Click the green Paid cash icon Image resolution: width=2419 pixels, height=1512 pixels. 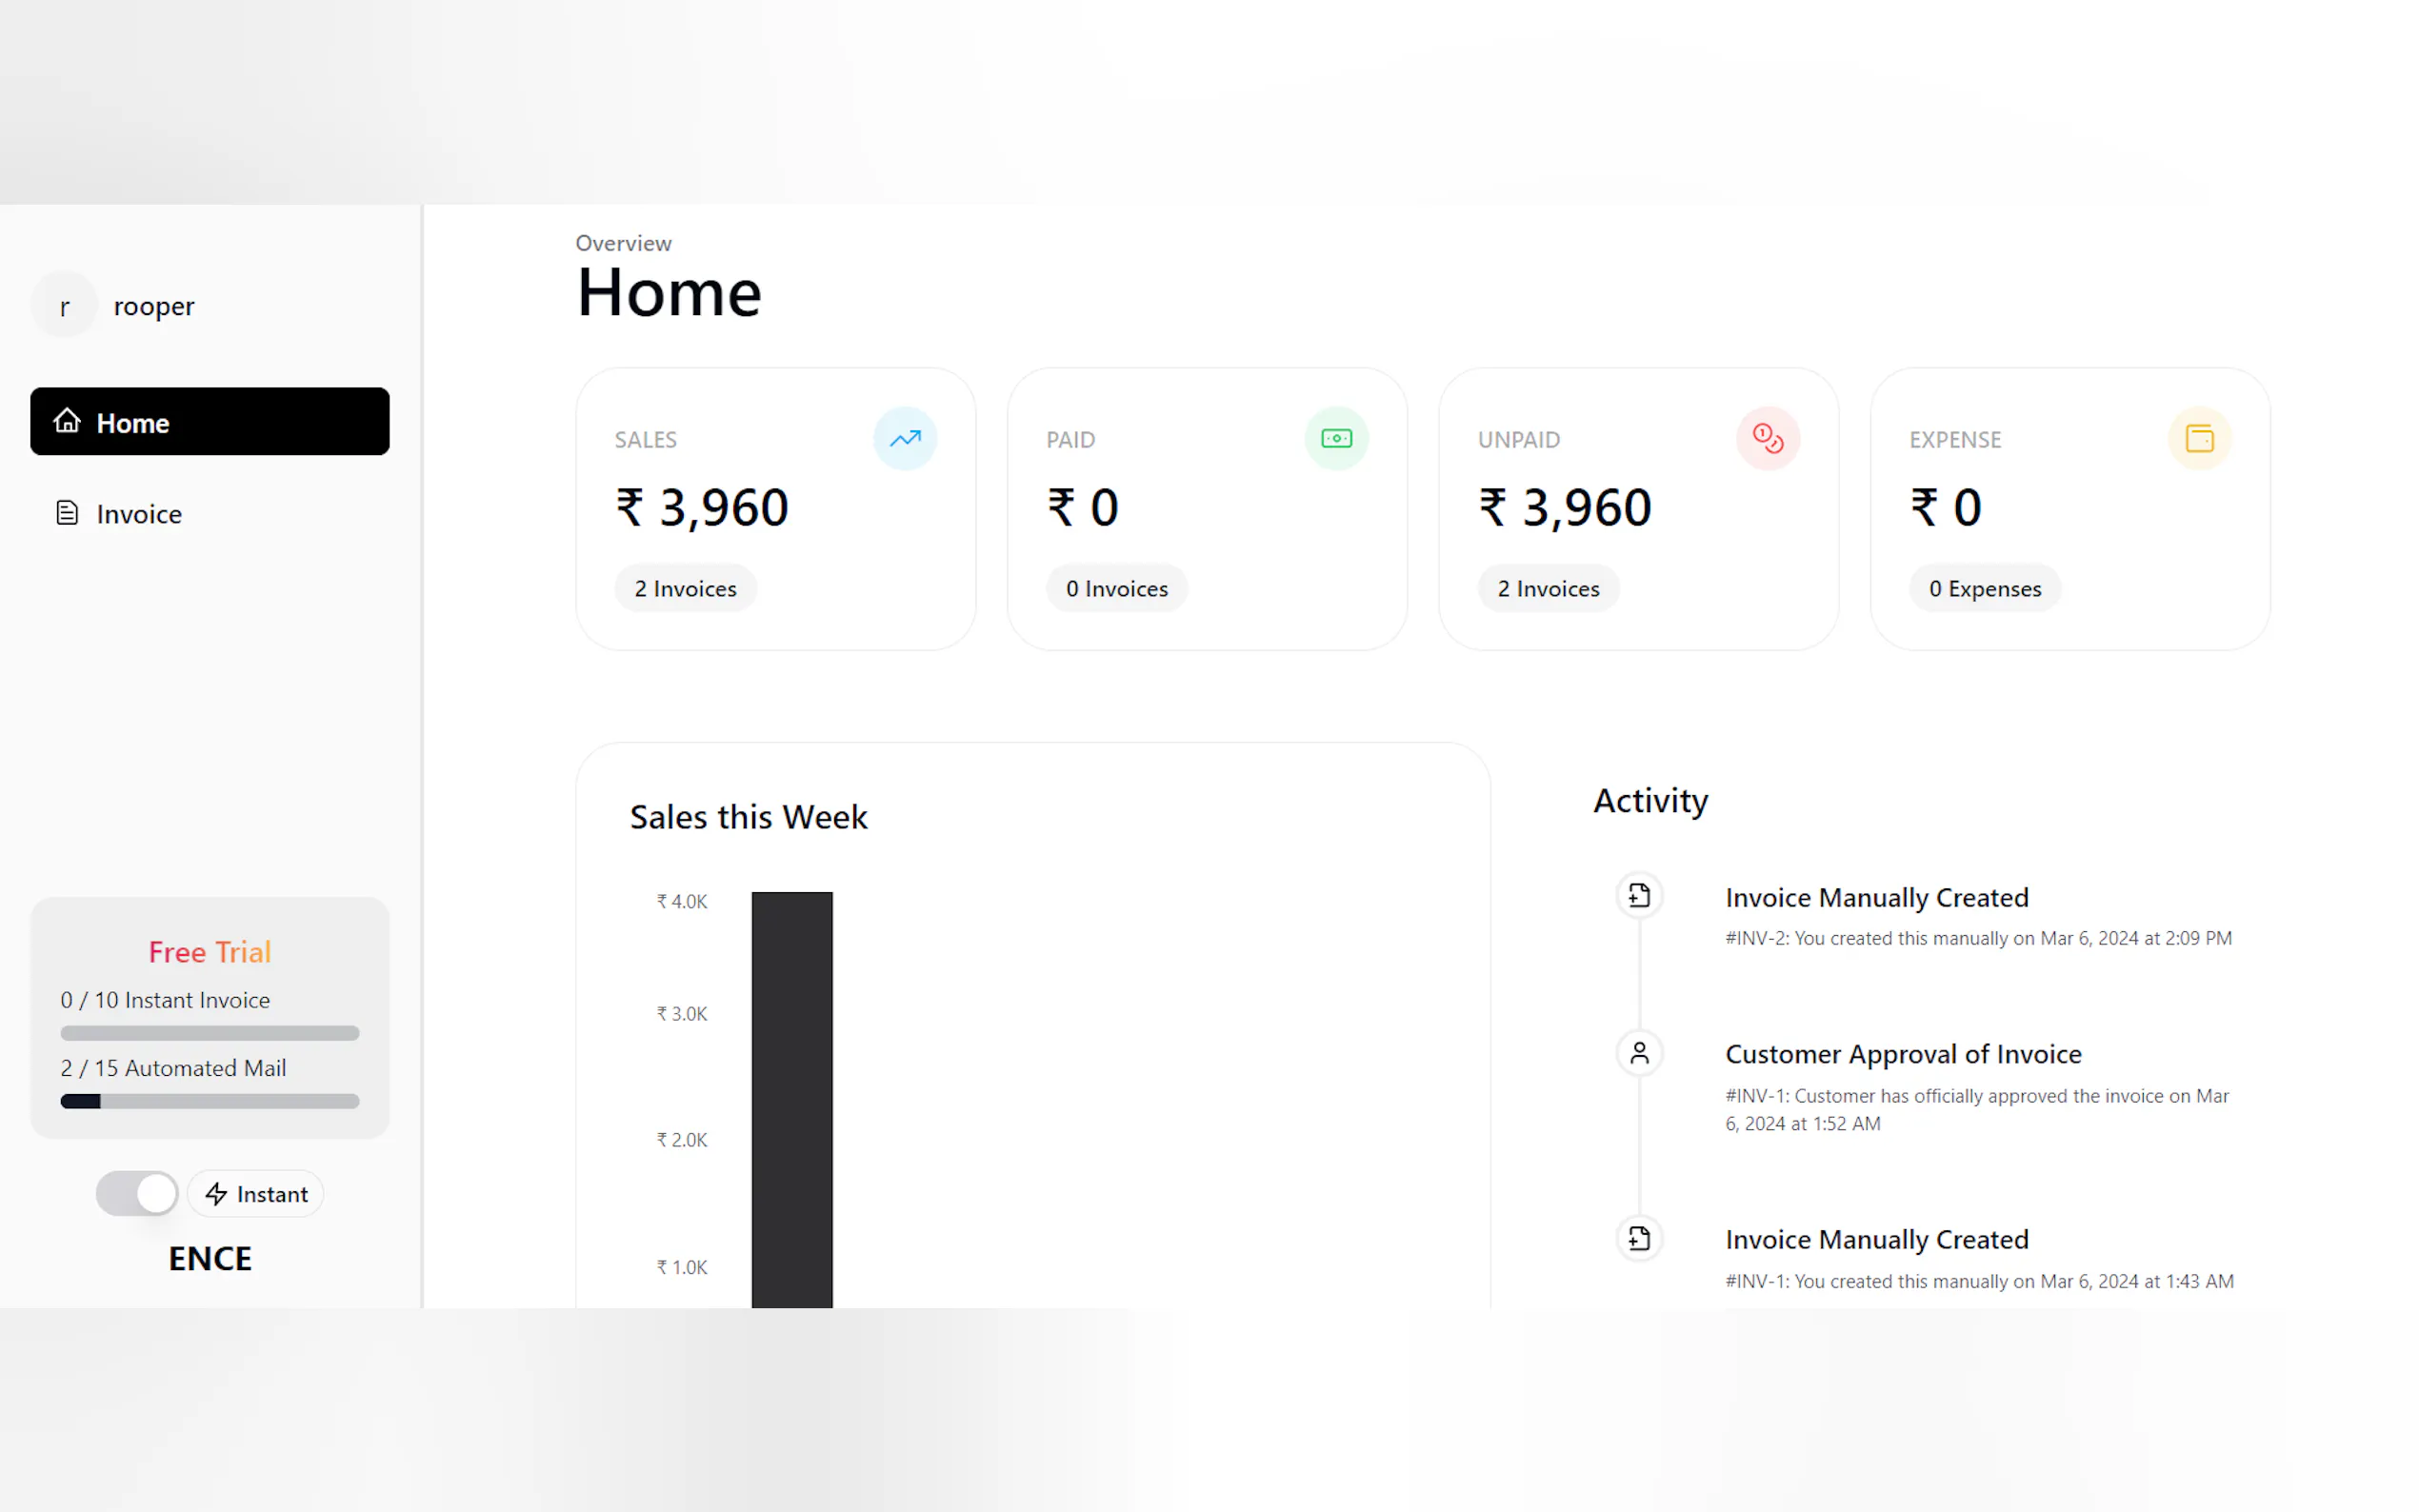[1336, 439]
